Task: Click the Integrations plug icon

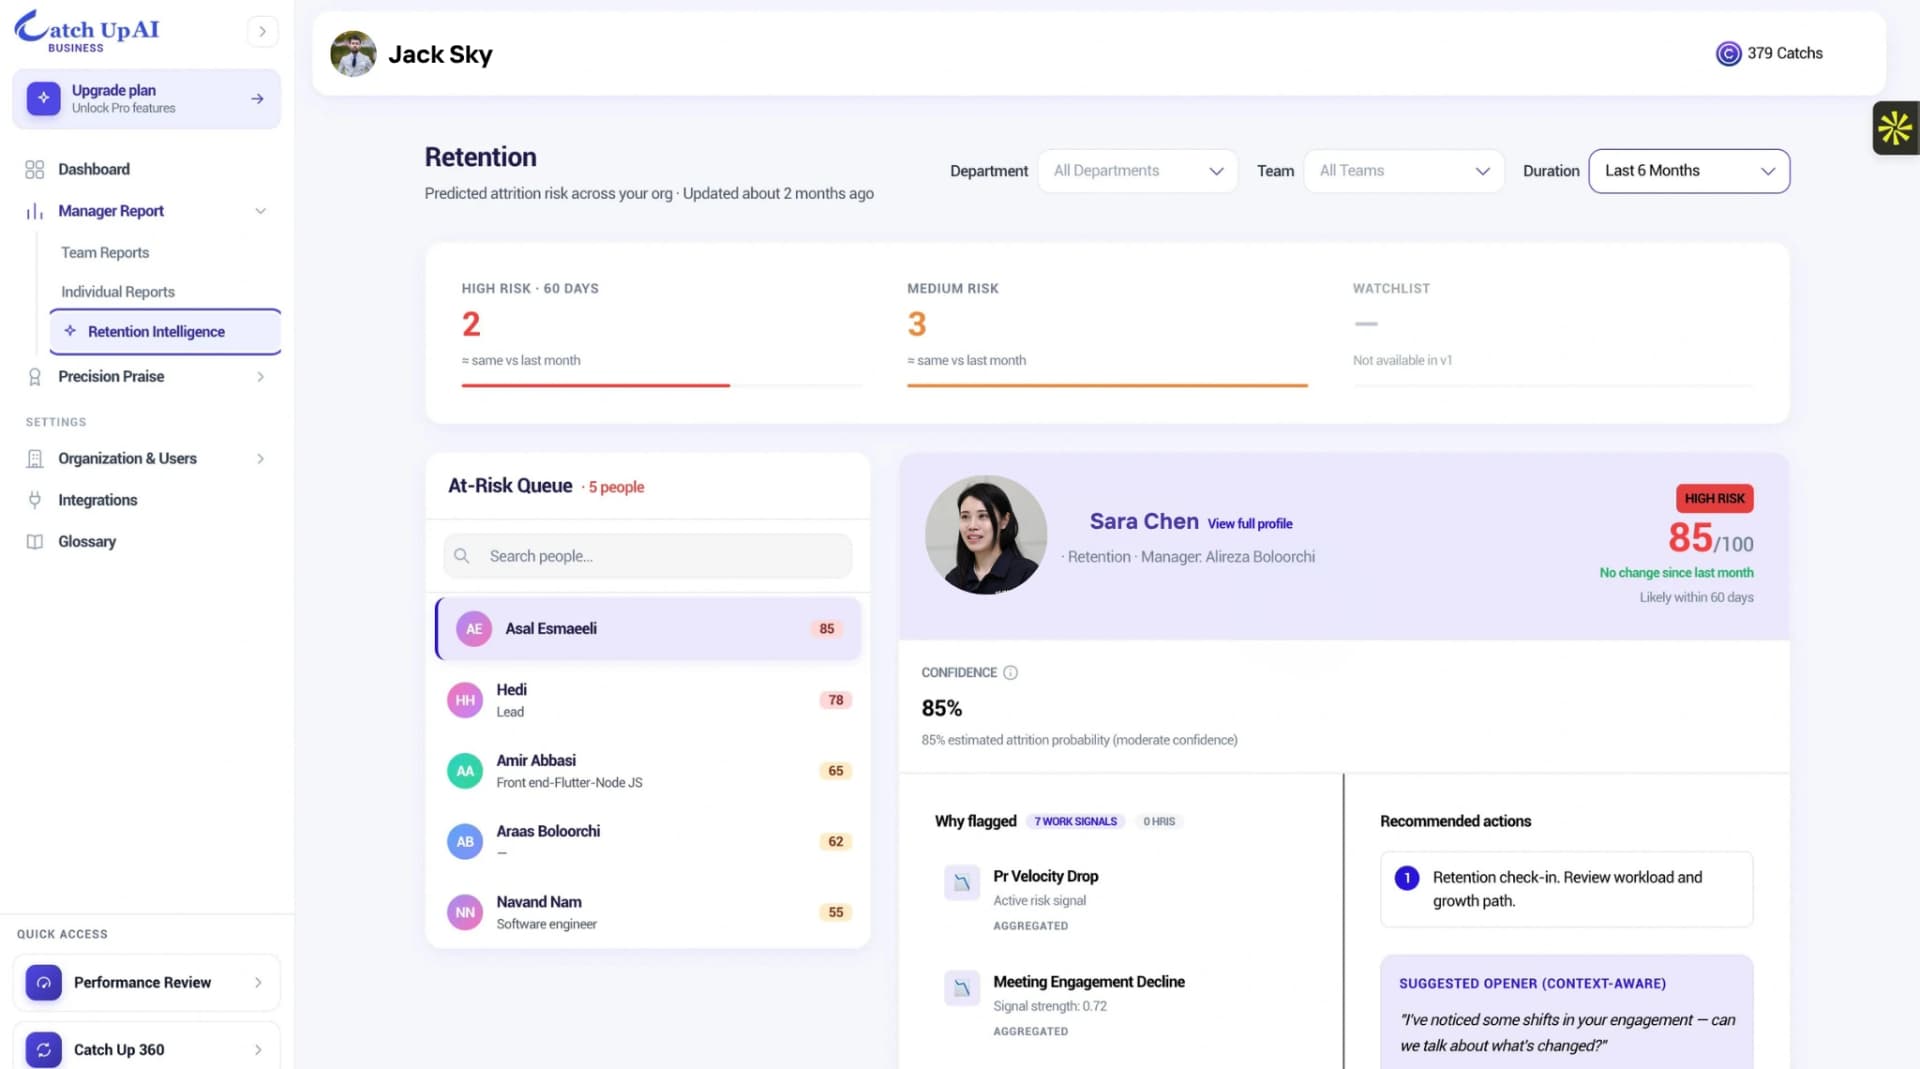Action: click(x=35, y=500)
